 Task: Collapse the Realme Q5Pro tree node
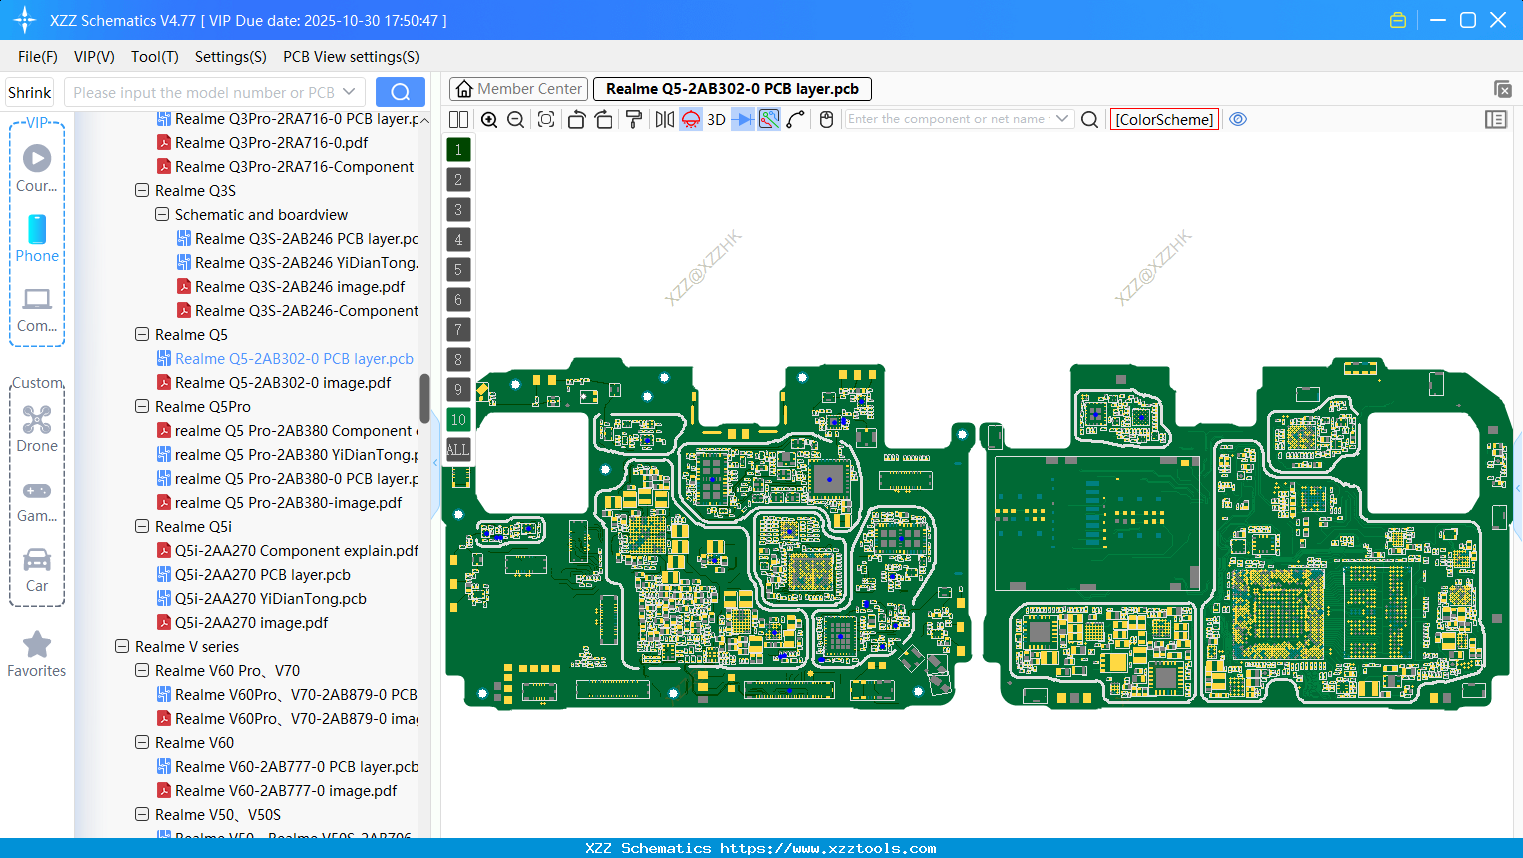coord(142,406)
